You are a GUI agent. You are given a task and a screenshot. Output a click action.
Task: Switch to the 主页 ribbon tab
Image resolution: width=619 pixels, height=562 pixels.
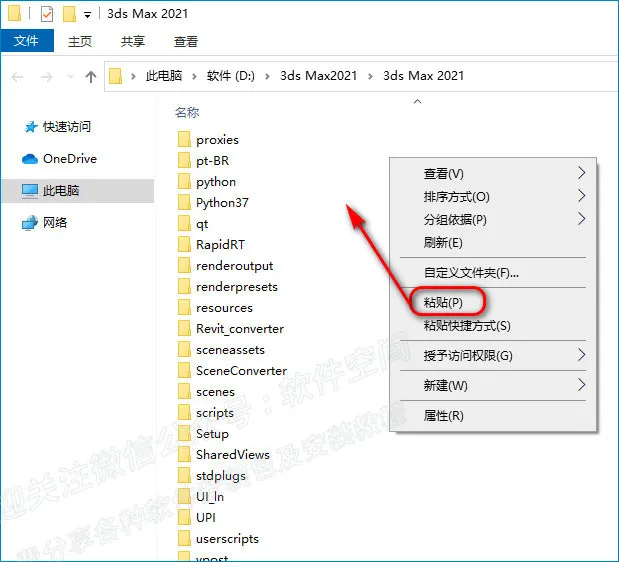tap(80, 41)
